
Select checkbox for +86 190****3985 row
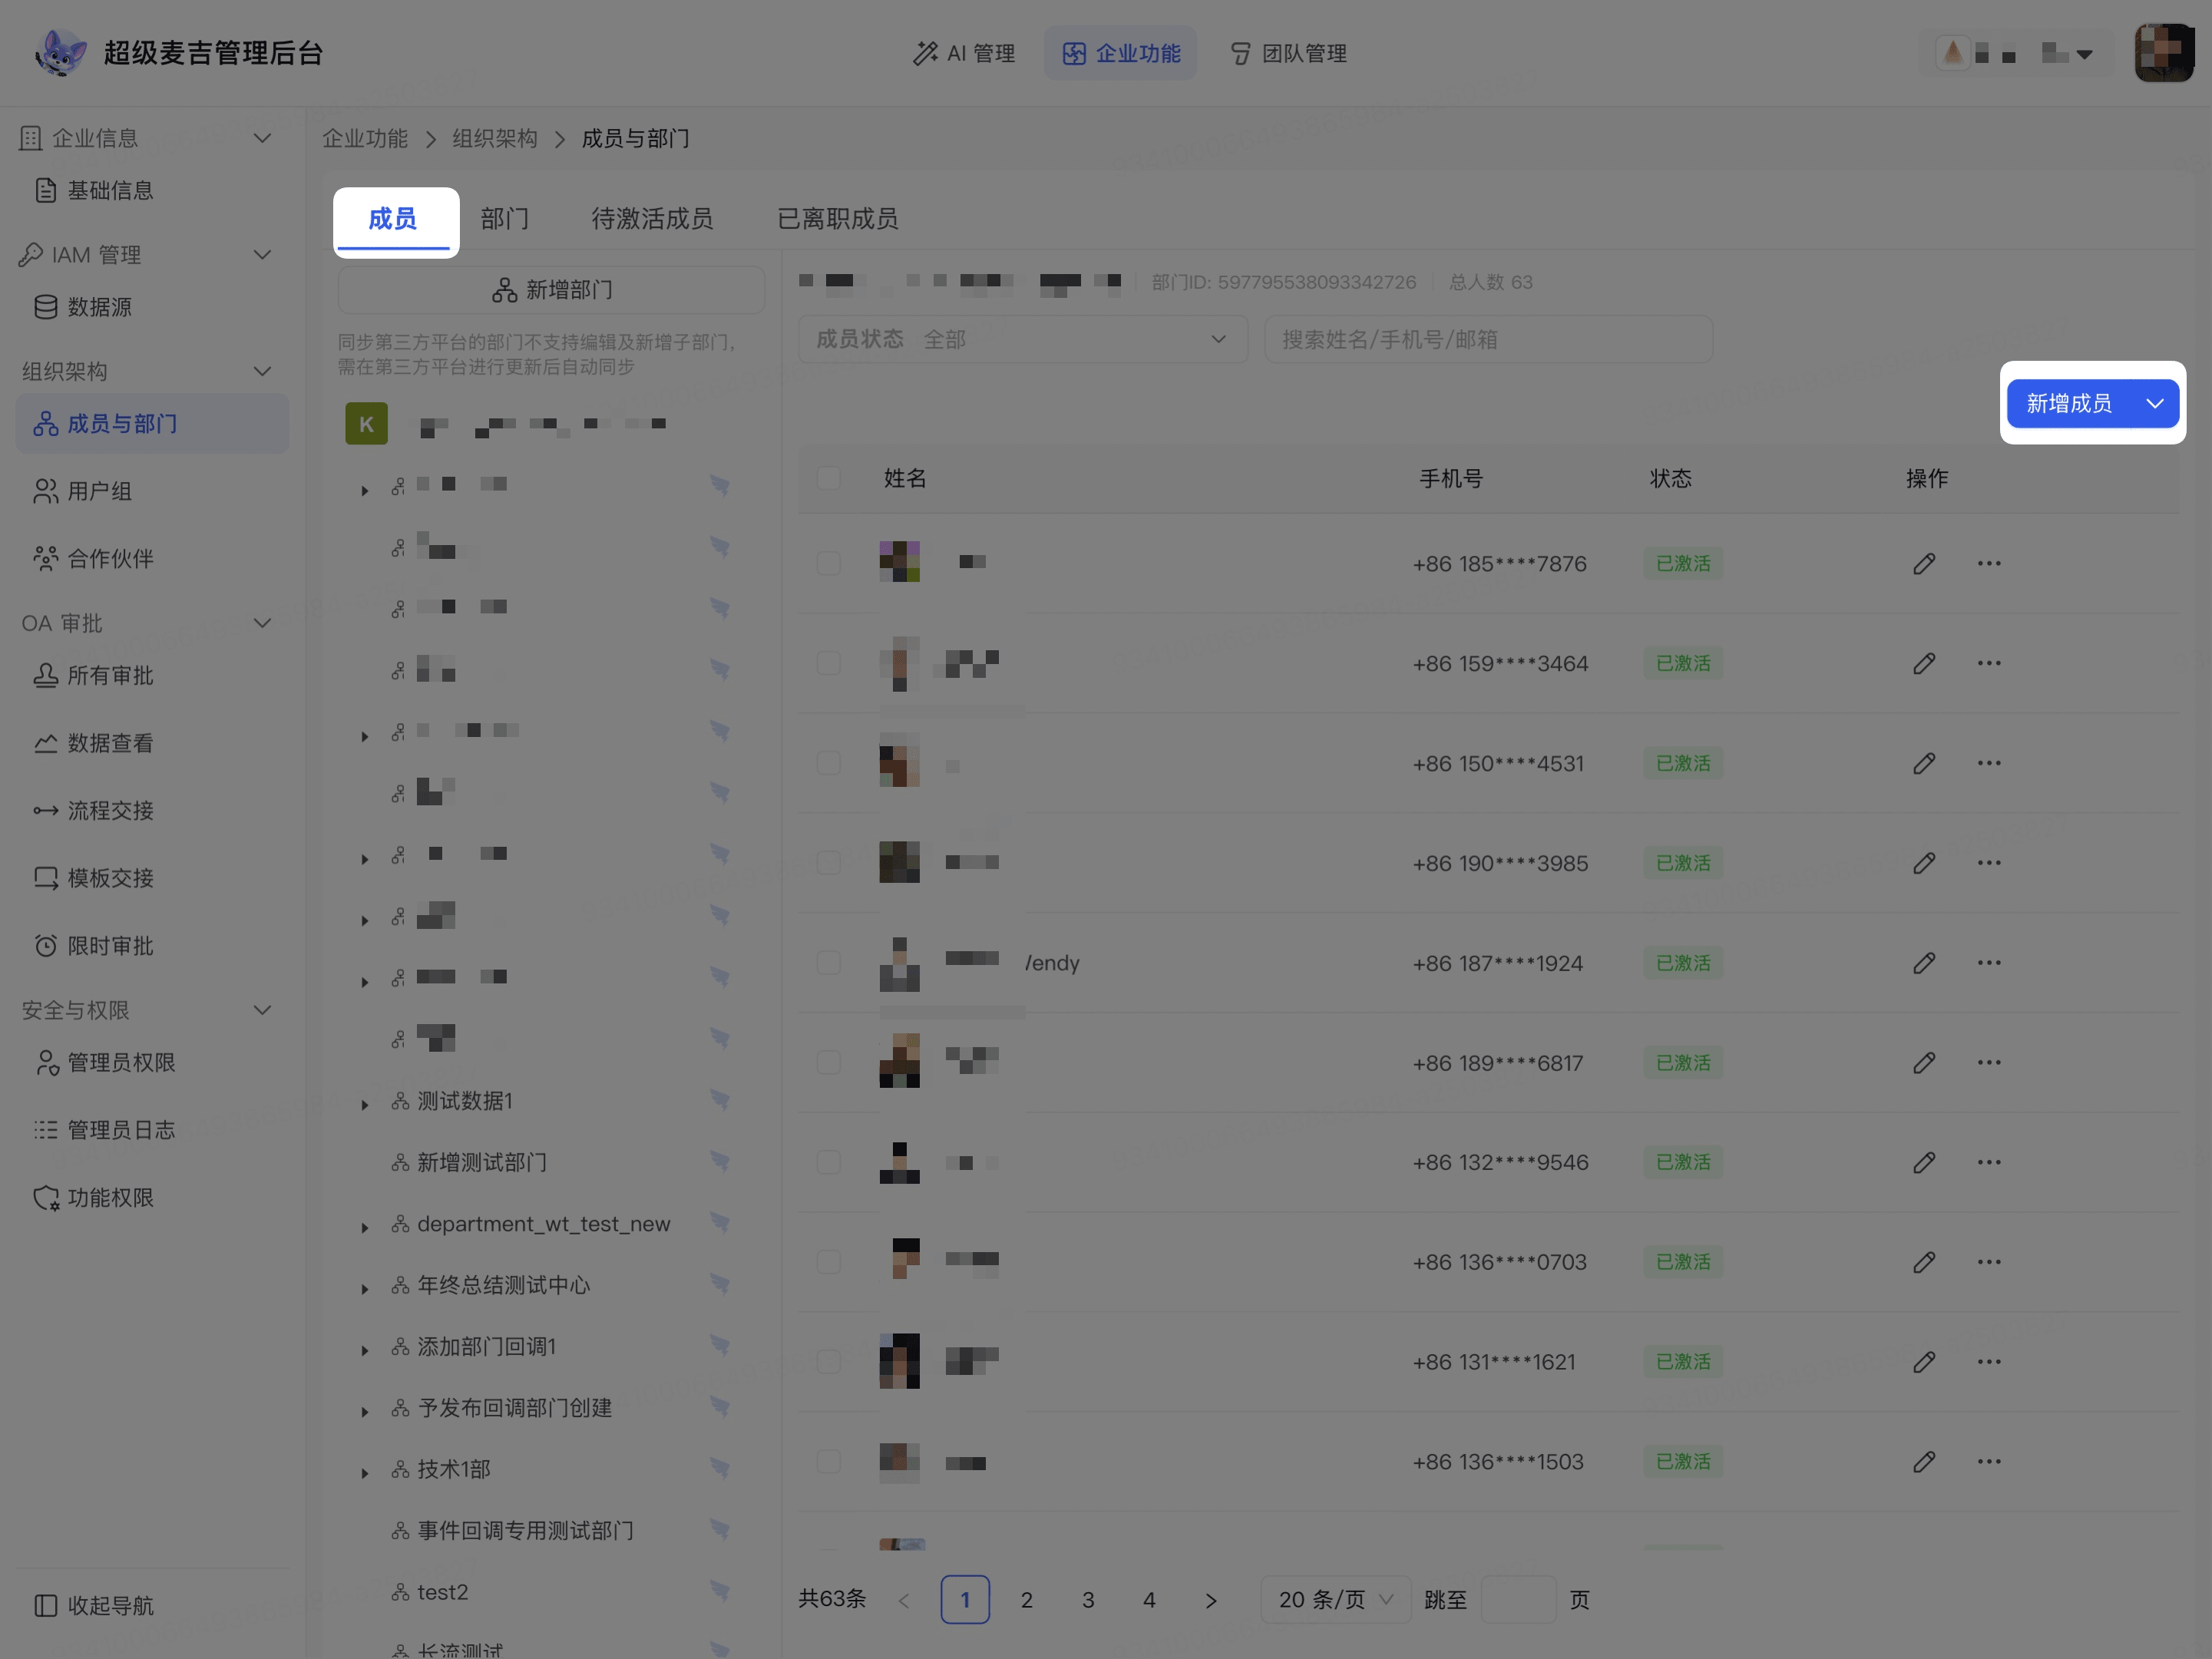pos(828,863)
